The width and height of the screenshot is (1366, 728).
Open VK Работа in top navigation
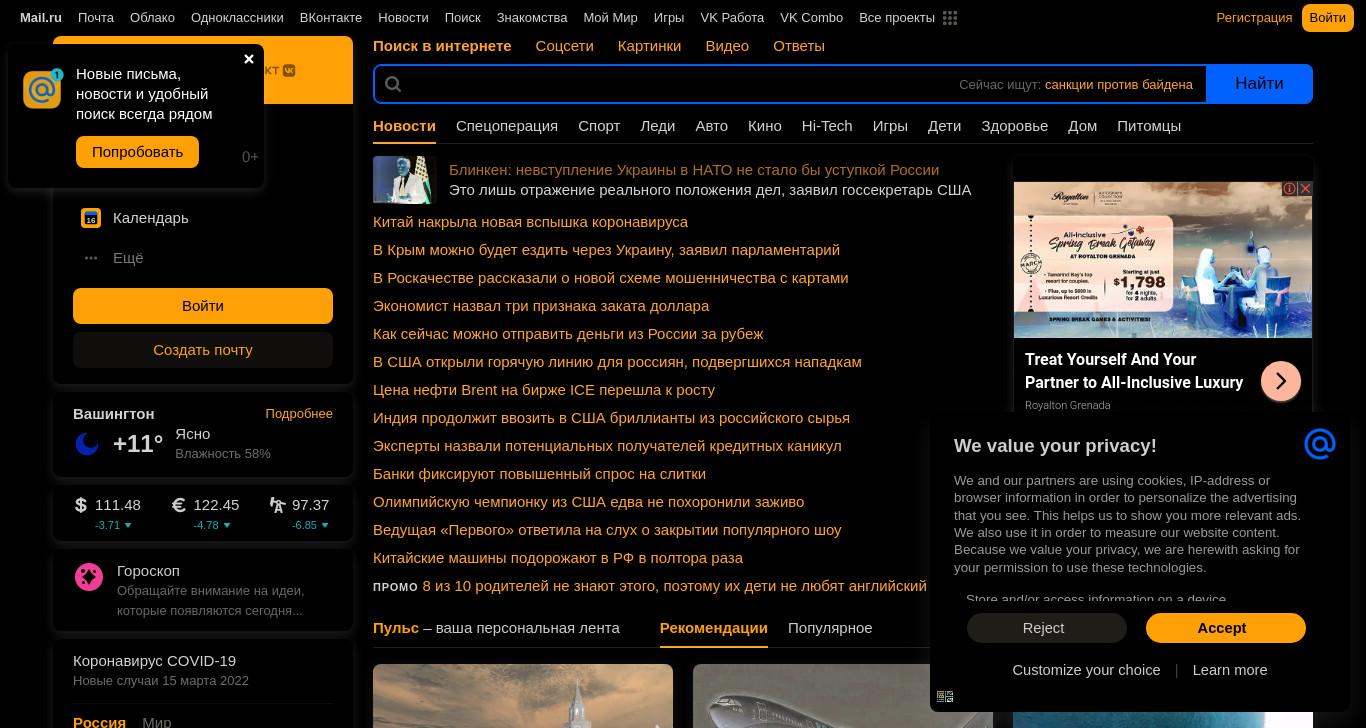point(732,18)
